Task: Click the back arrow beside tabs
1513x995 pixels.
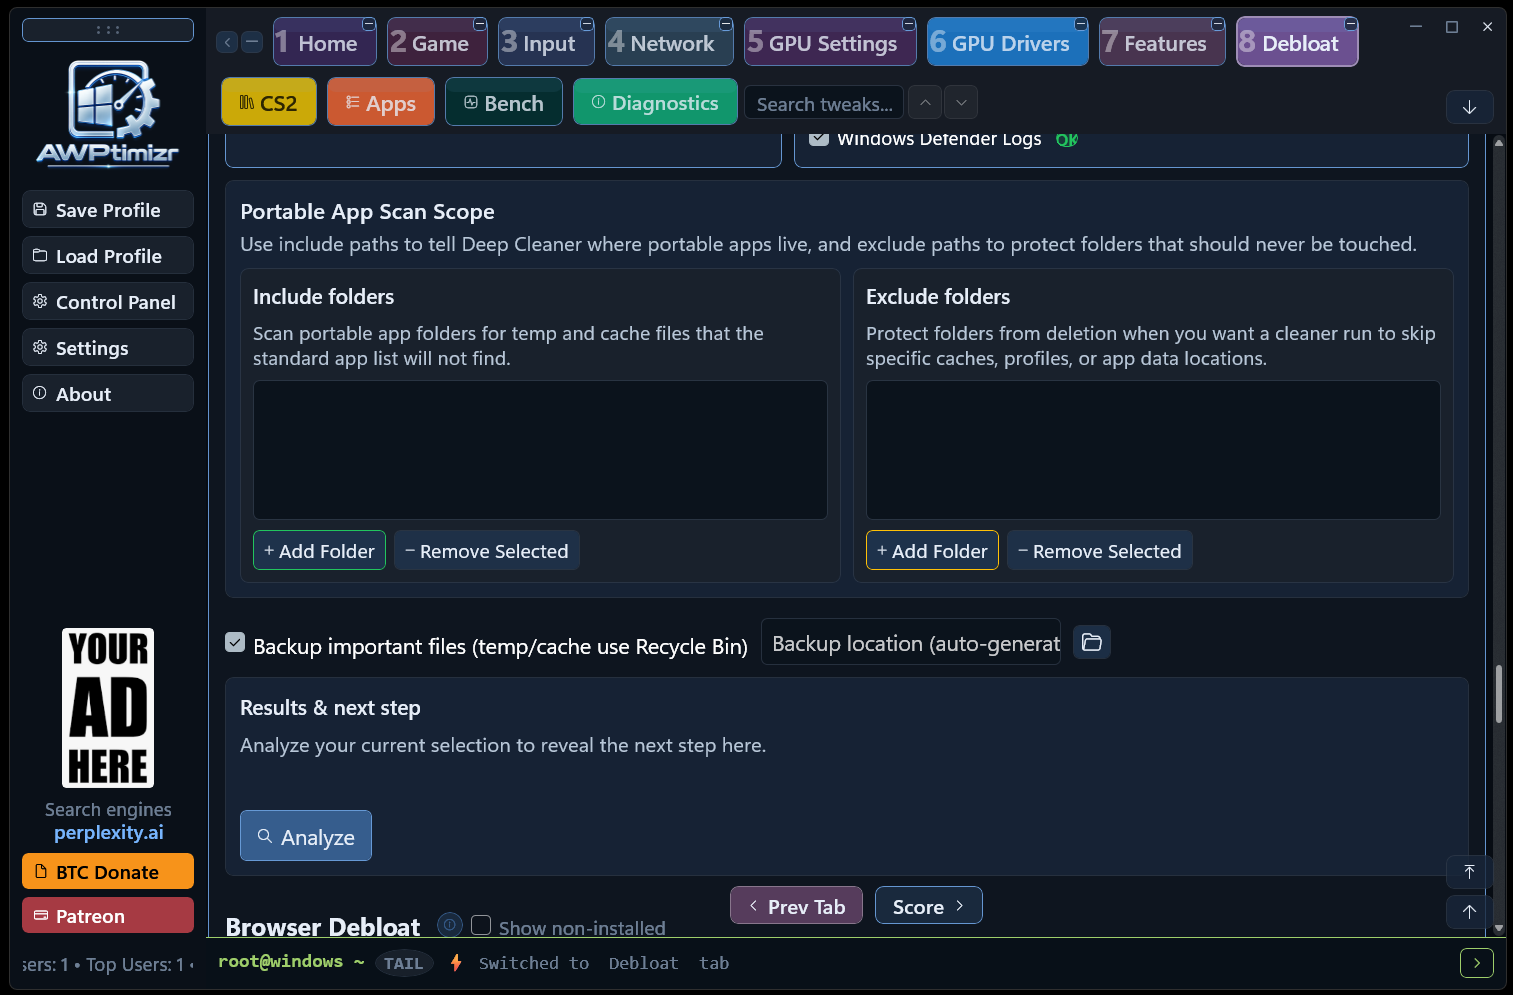Action: point(228,42)
